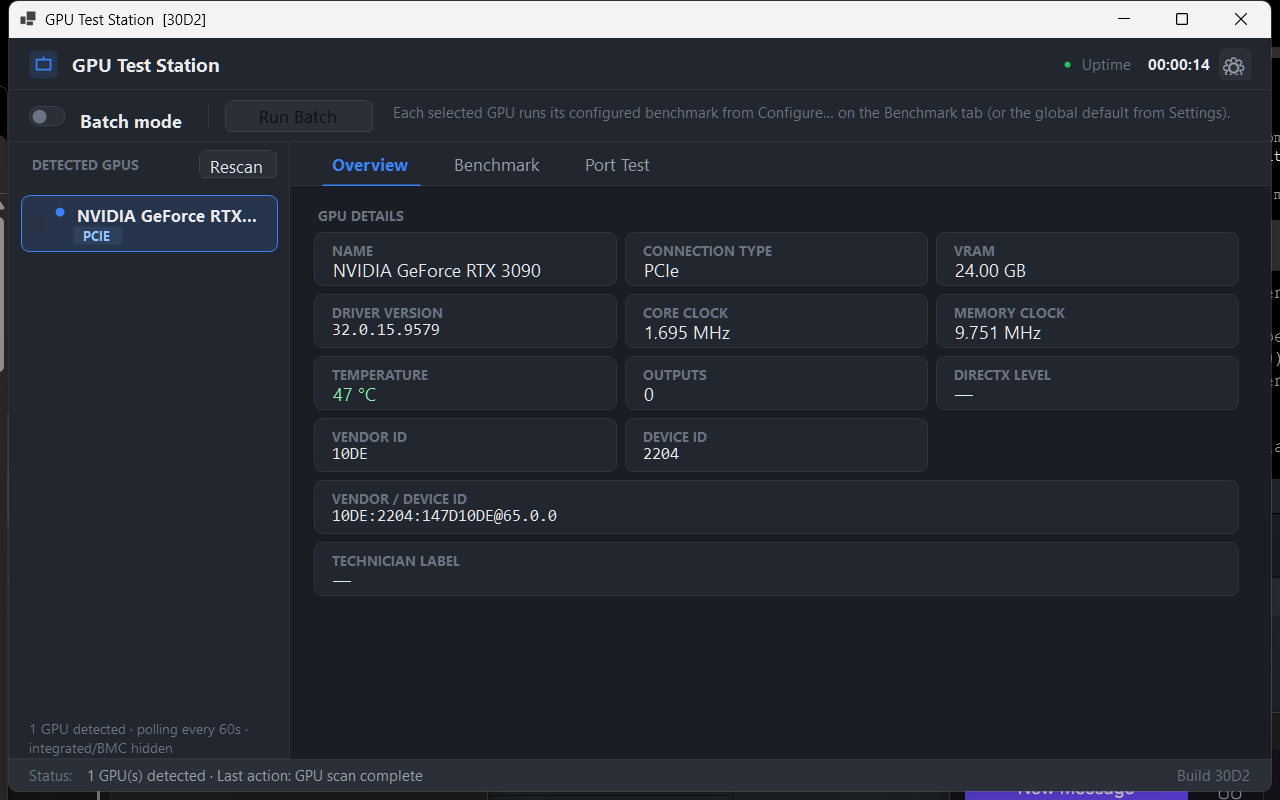
Task: Click the green uptime status dot
Action: pos(1067,65)
